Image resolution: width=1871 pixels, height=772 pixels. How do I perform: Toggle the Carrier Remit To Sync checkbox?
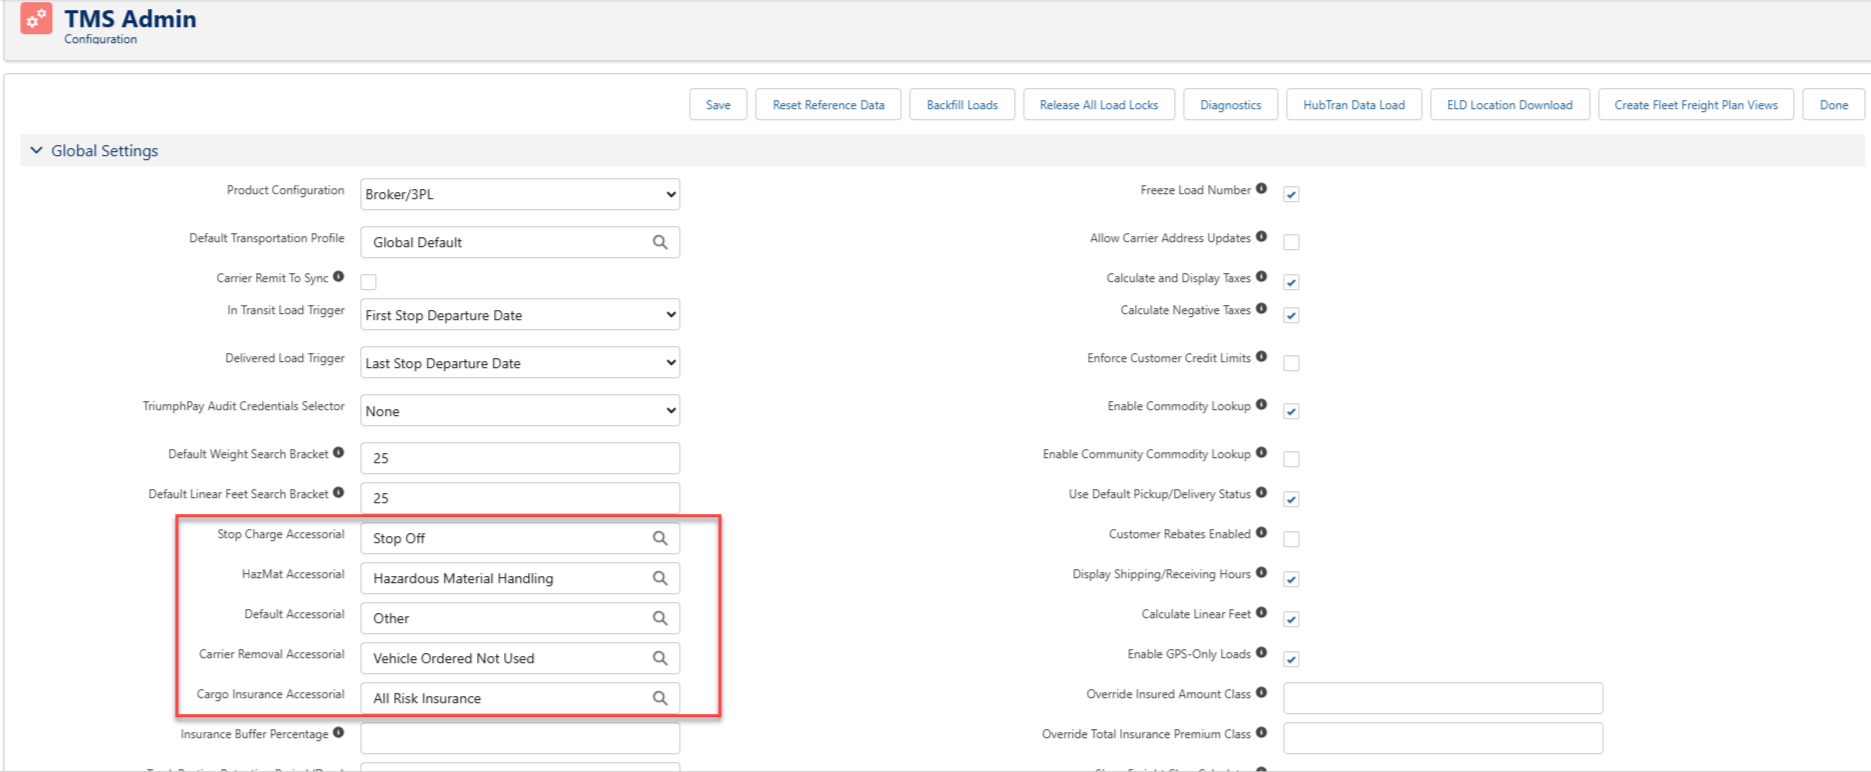(369, 282)
